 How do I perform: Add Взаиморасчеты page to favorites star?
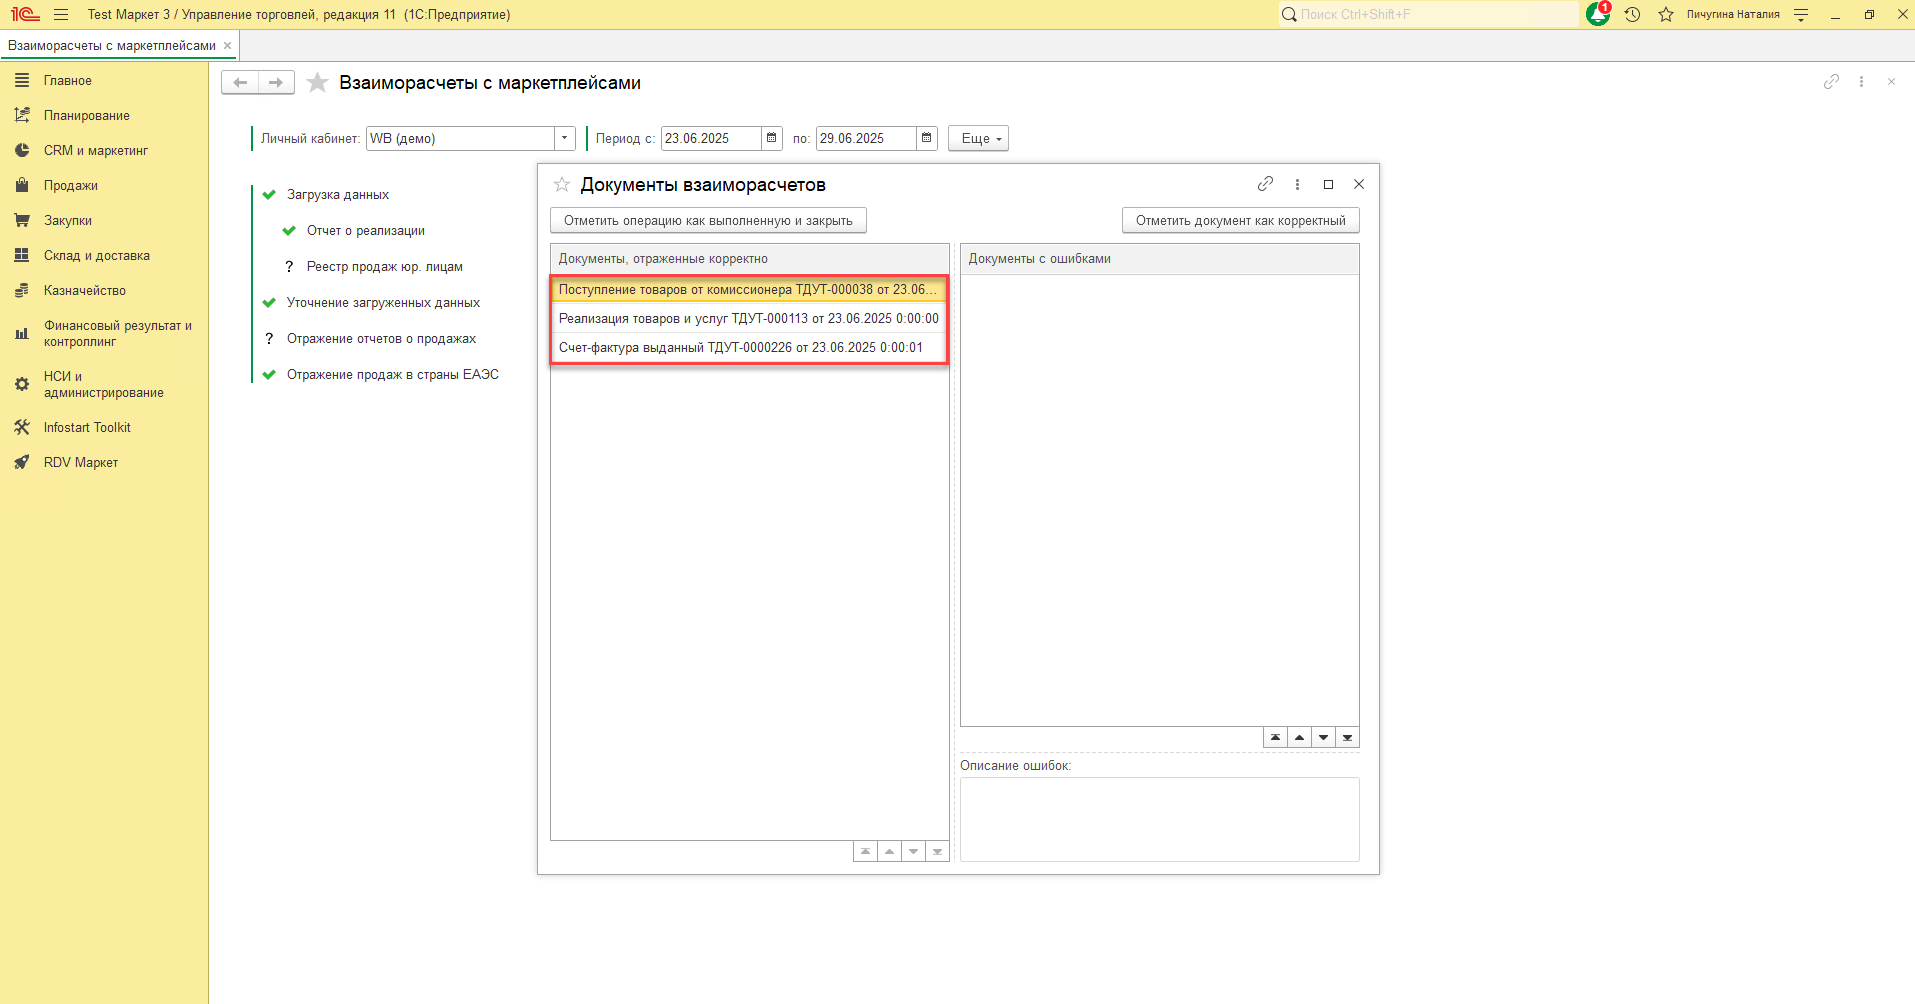[x=317, y=83]
